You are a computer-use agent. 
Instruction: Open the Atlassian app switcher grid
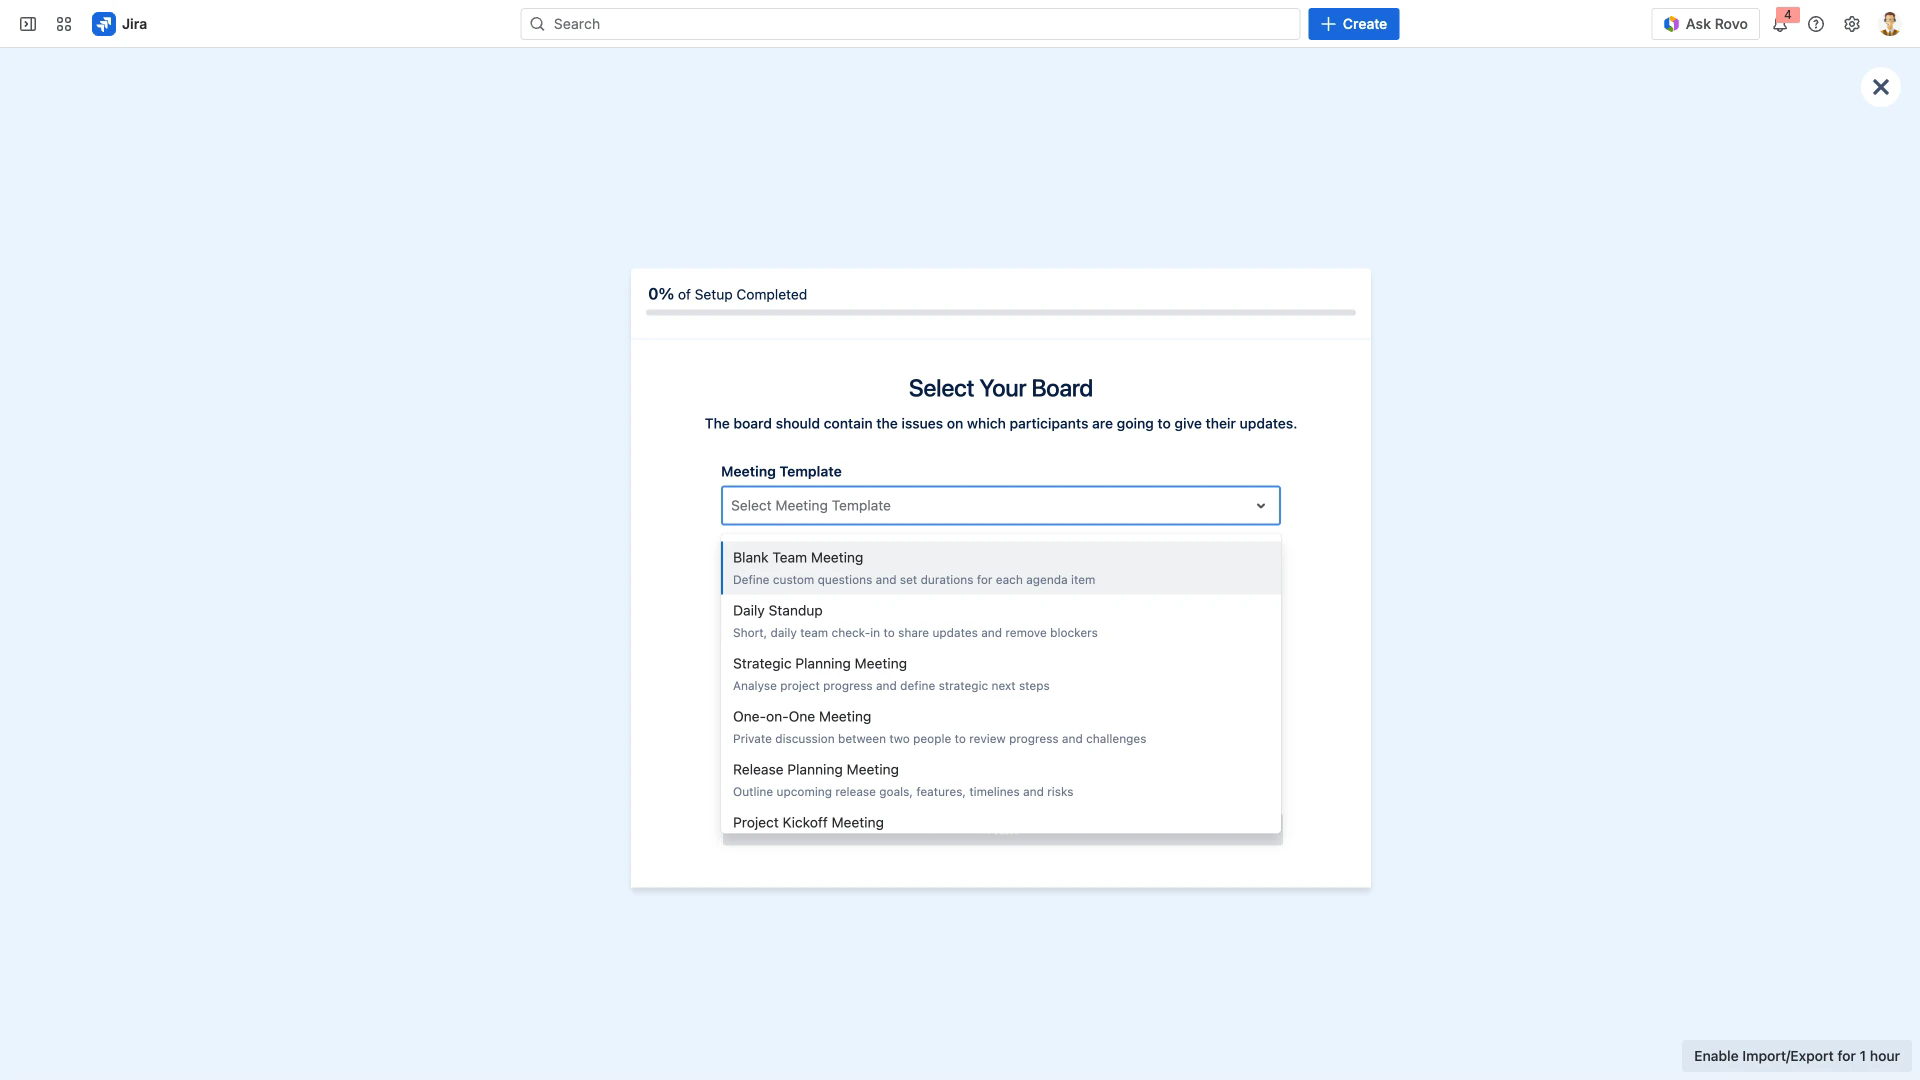(63, 23)
